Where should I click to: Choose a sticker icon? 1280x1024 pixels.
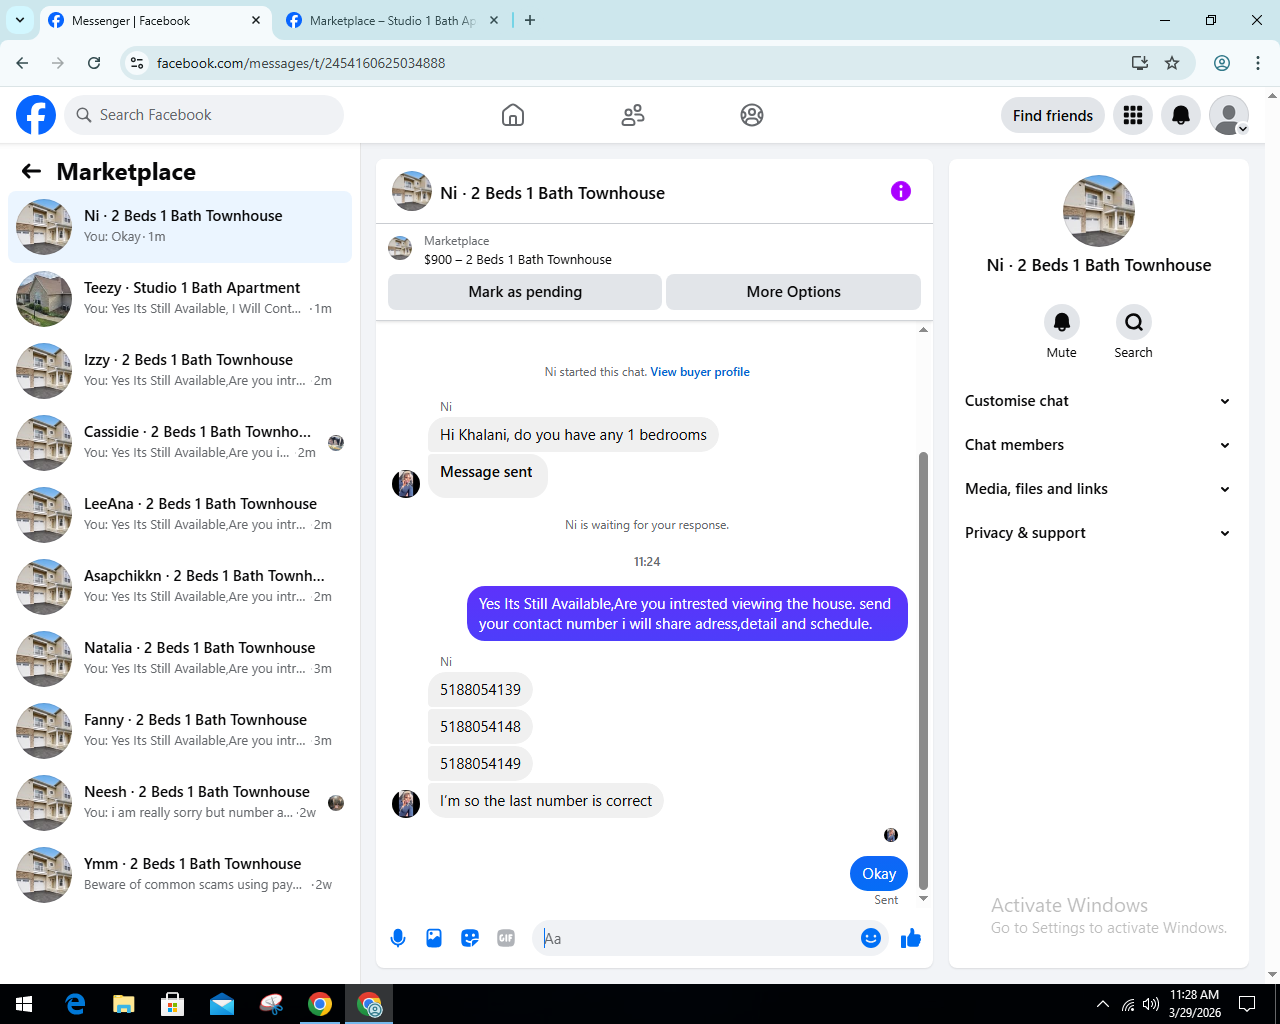470,938
